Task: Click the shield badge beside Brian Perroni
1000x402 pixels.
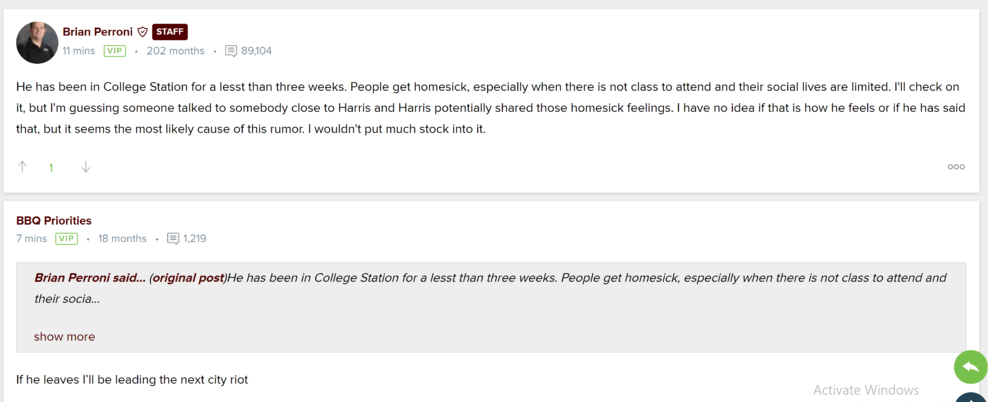Action: click(x=143, y=32)
